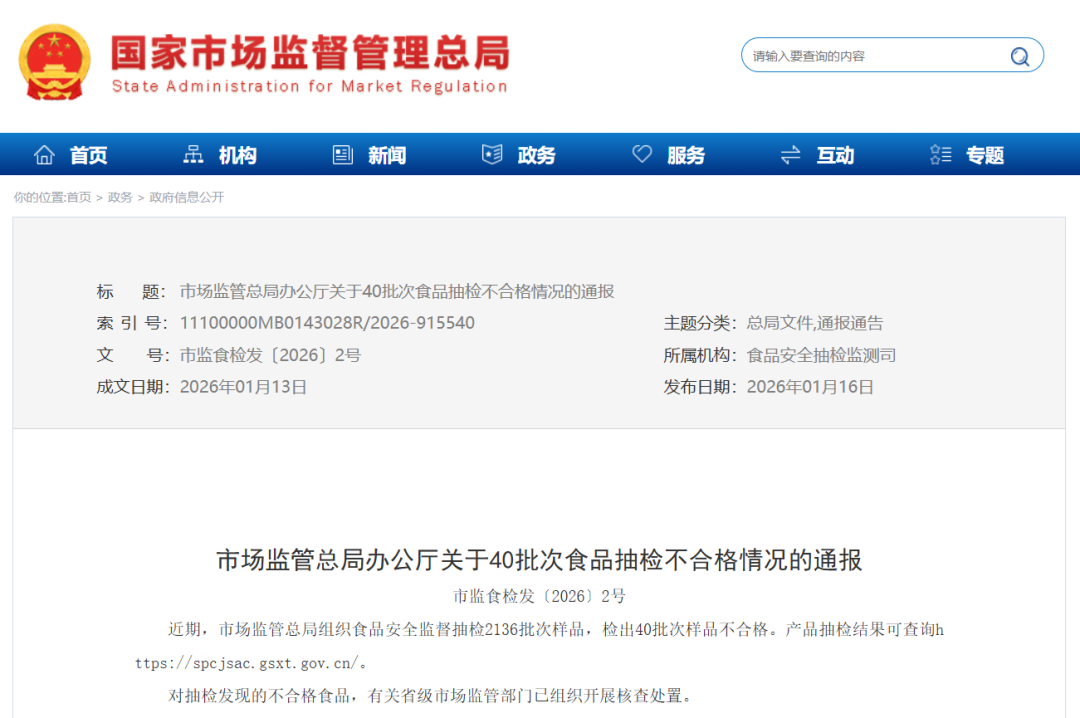Screen dimensions: 1080x718
Task: Click the home icon beside 首页
Action: (44, 155)
